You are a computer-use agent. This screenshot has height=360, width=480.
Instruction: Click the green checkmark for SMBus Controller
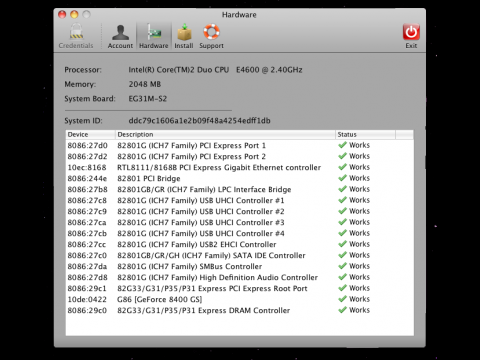(342, 266)
